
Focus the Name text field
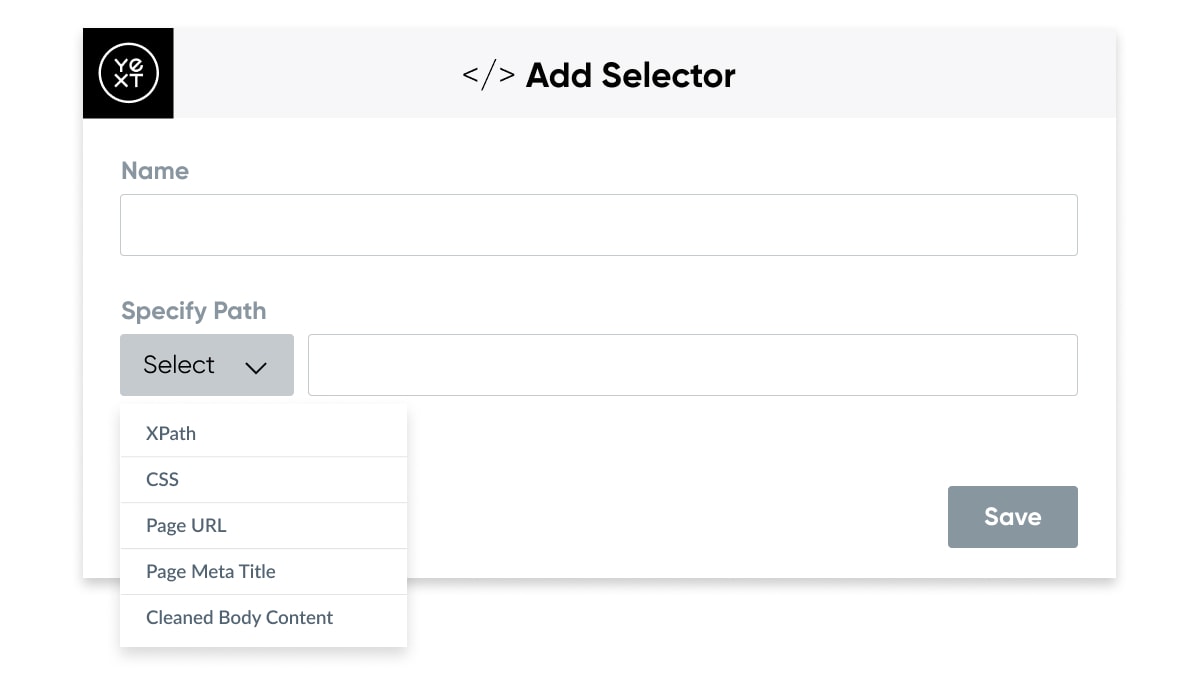coord(599,225)
